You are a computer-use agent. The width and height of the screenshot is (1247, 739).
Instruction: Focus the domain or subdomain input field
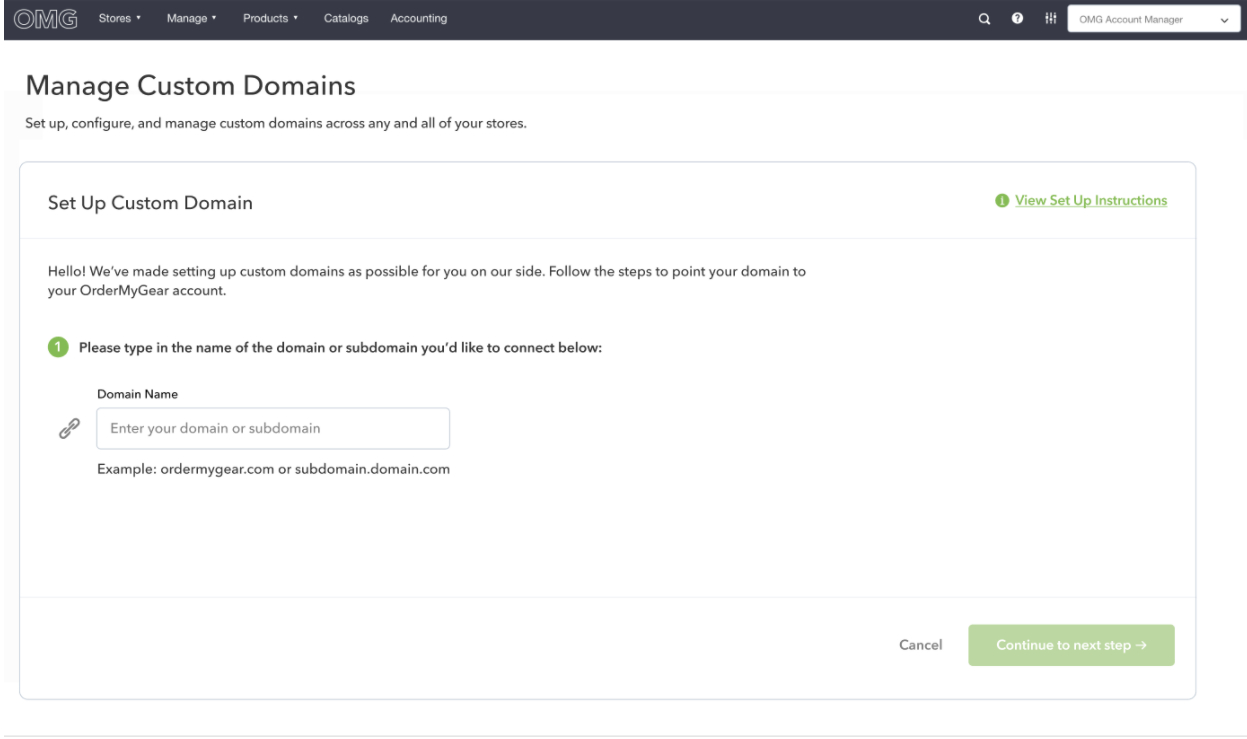(273, 428)
